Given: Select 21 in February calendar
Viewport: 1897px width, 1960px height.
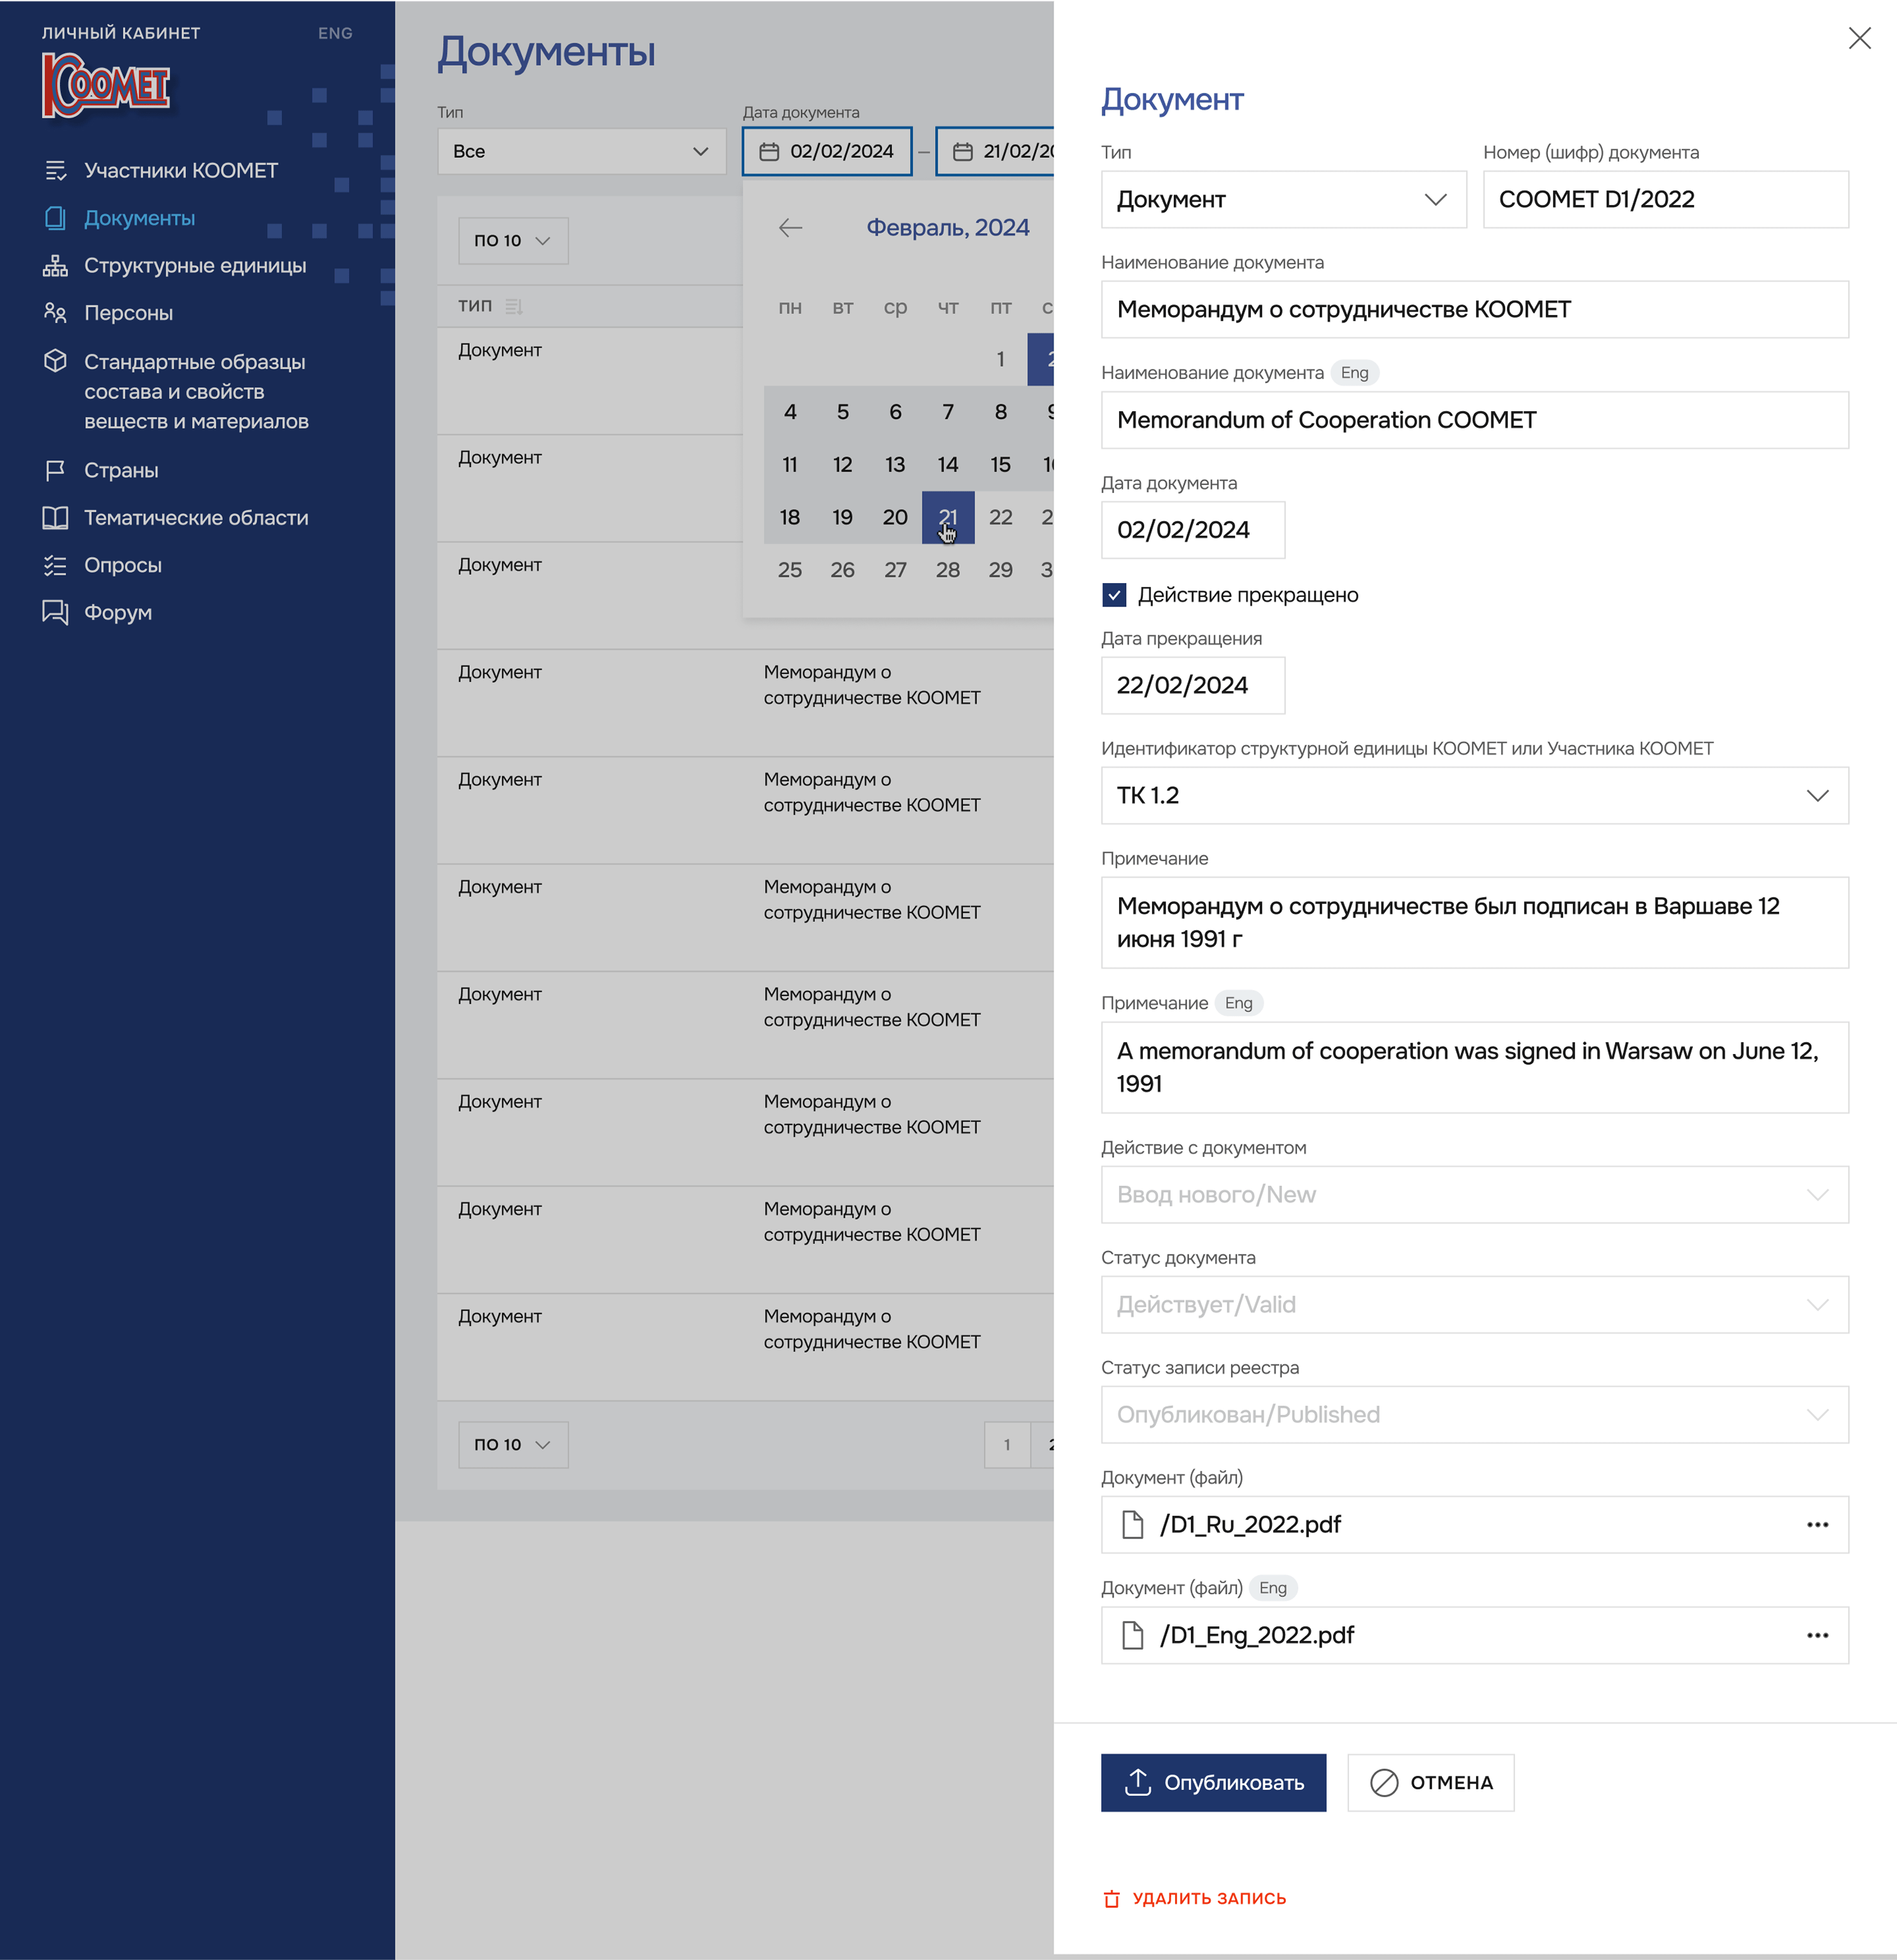Looking at the screenshot, I should 948,517.
